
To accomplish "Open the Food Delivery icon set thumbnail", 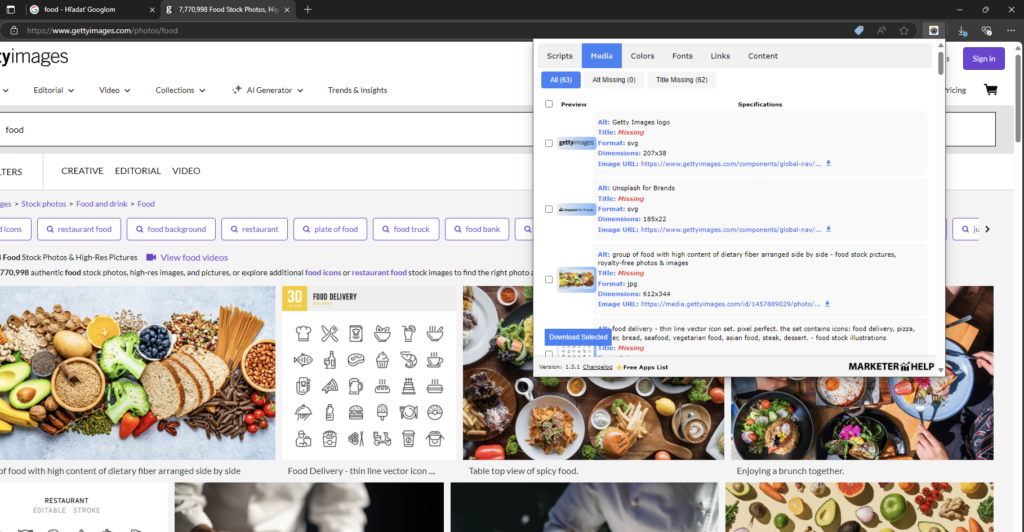I will 369,373.
